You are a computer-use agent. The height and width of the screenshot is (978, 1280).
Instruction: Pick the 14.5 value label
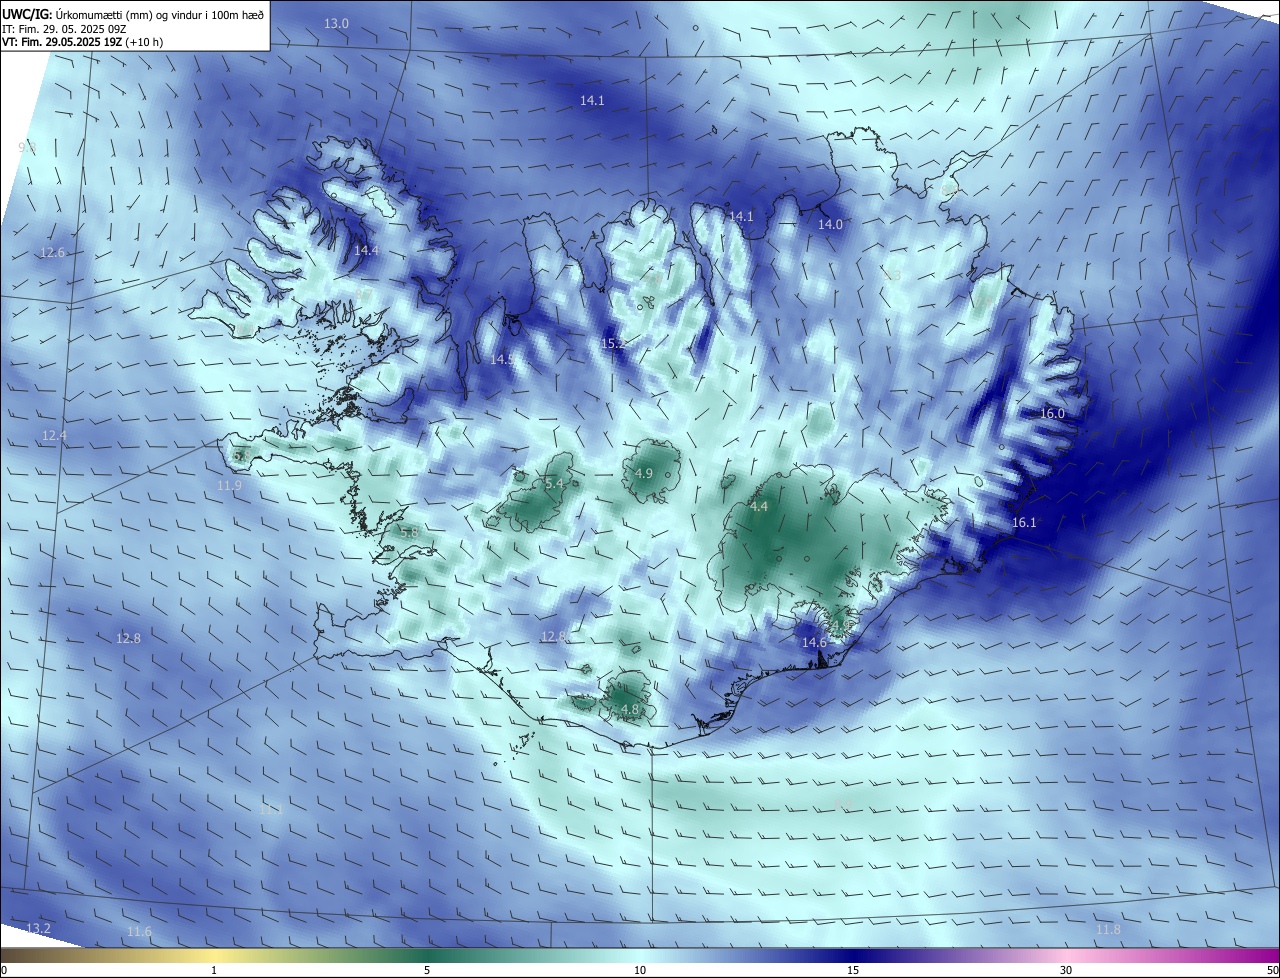(x=502, y=359)
